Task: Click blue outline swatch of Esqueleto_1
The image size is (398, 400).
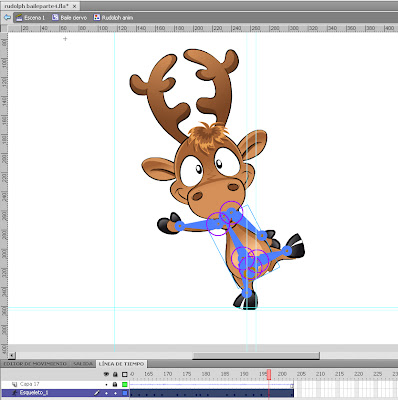Action: pos(125,393)
